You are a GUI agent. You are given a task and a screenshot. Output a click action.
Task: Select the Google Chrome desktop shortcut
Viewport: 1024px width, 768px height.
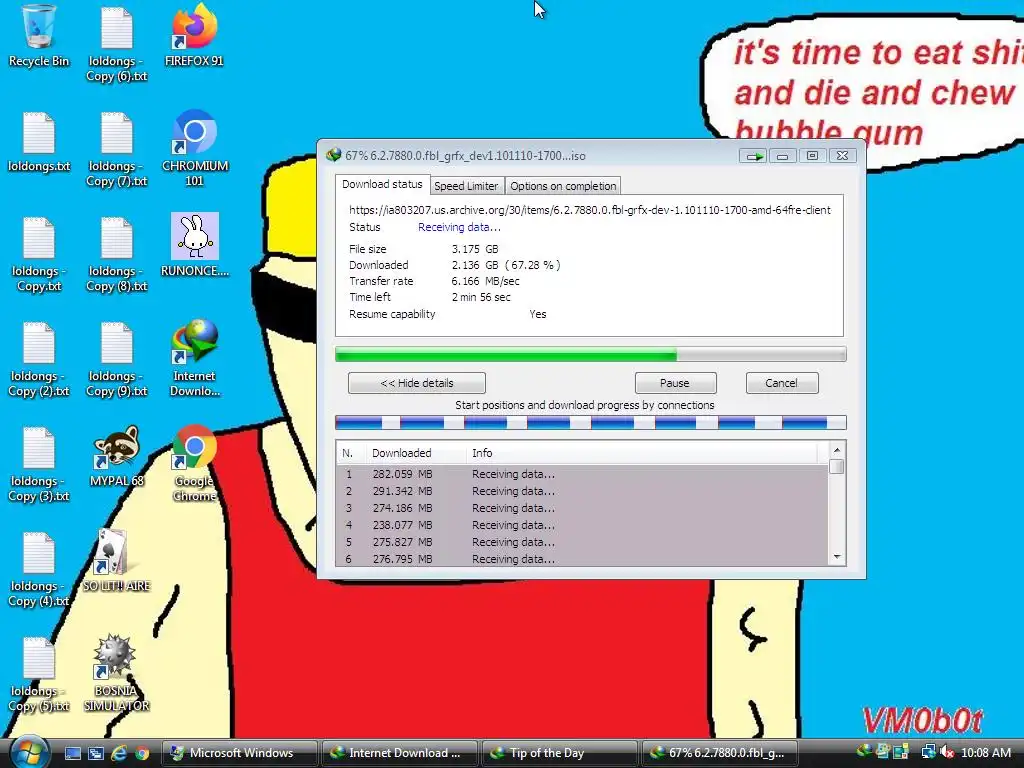195,464
